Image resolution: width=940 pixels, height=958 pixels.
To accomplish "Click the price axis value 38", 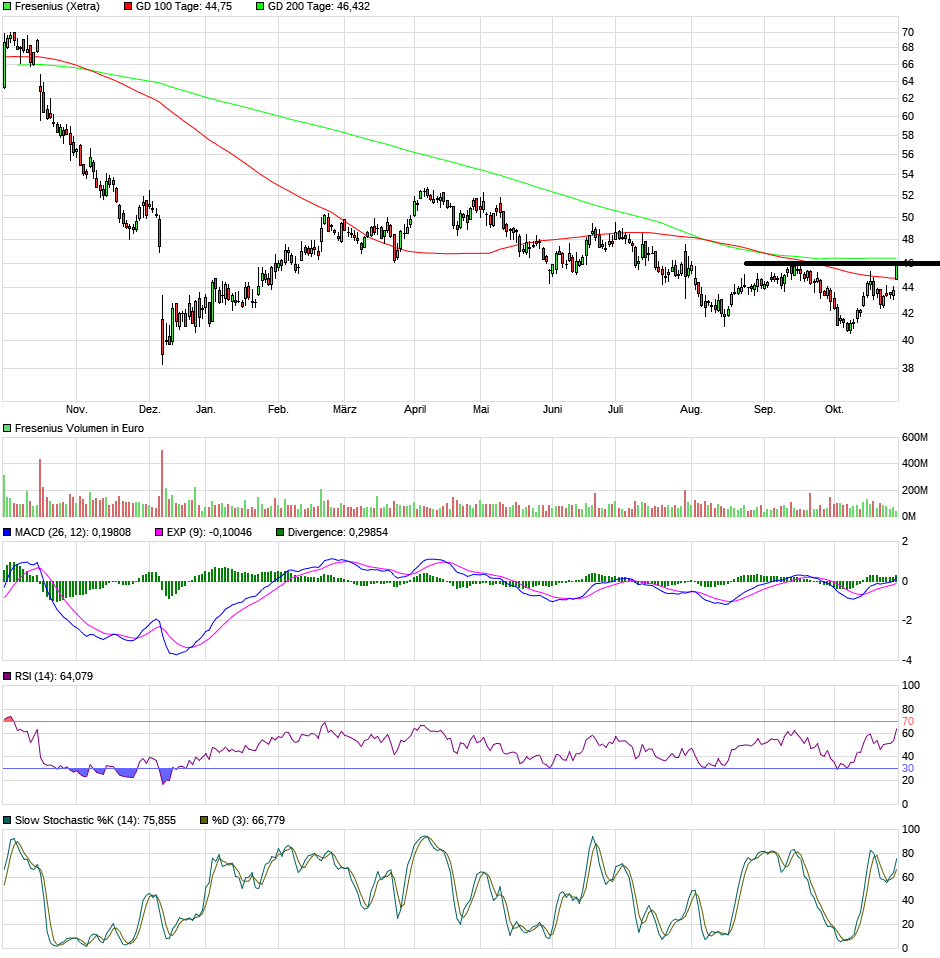I will [908, 368].
